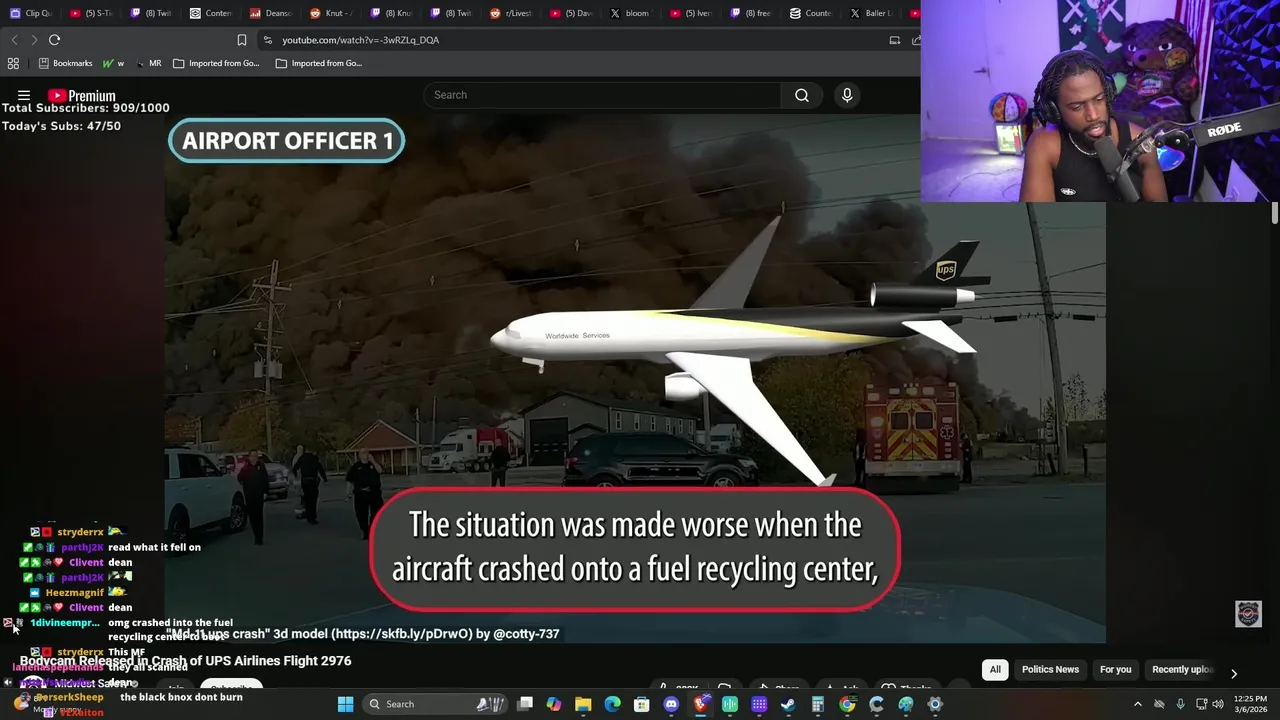Image resolution: width=1280 pixels, height=720 pixels.
Task: Open the MR bookmark
Action: pyautogui.click(x=148, y=63)
